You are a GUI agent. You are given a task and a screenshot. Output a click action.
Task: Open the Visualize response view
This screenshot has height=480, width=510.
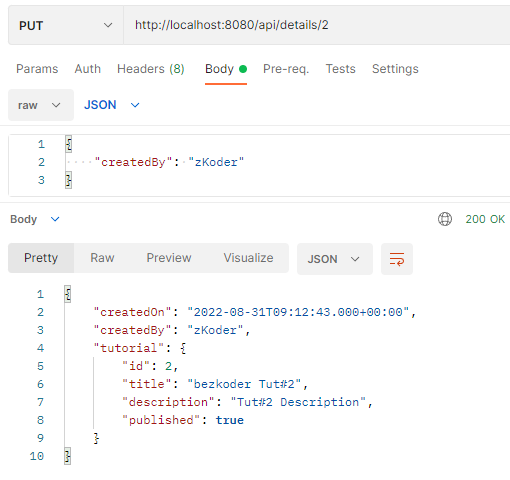pyautogui.click(x=248, y=258)
